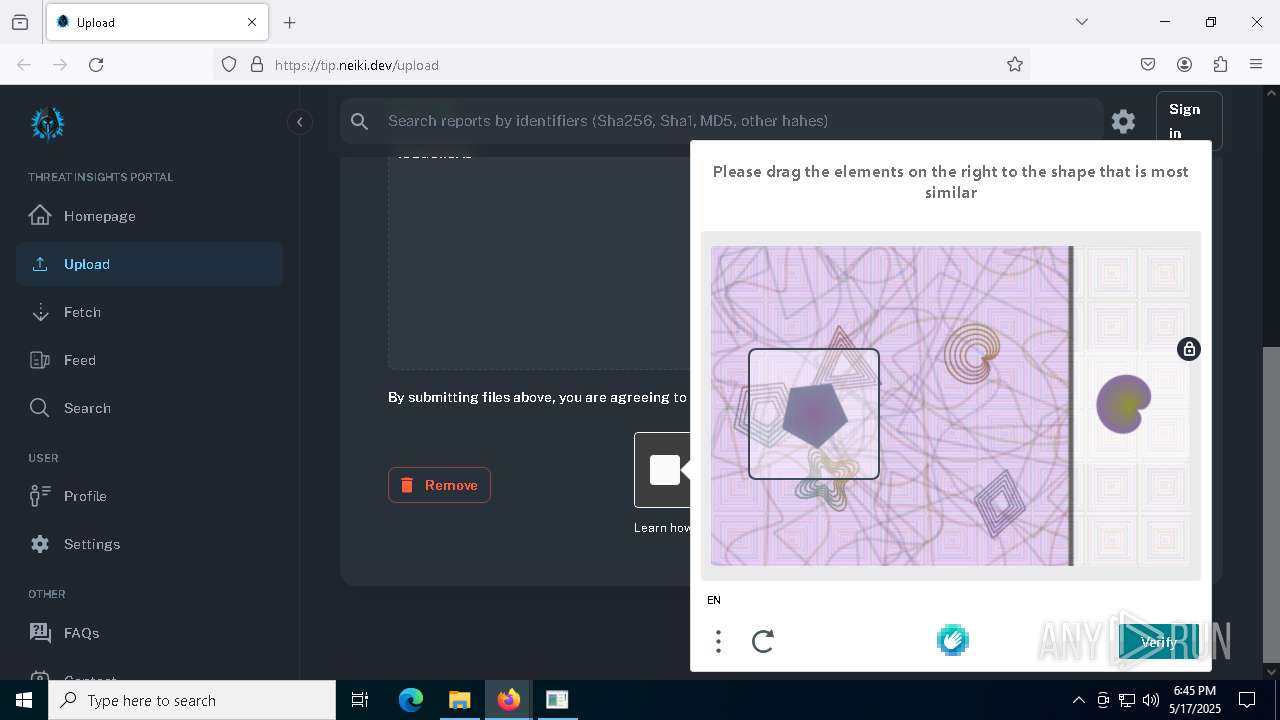Click site security shield icon
Viewport: 1280px width, 720px height.
[229, 65]
